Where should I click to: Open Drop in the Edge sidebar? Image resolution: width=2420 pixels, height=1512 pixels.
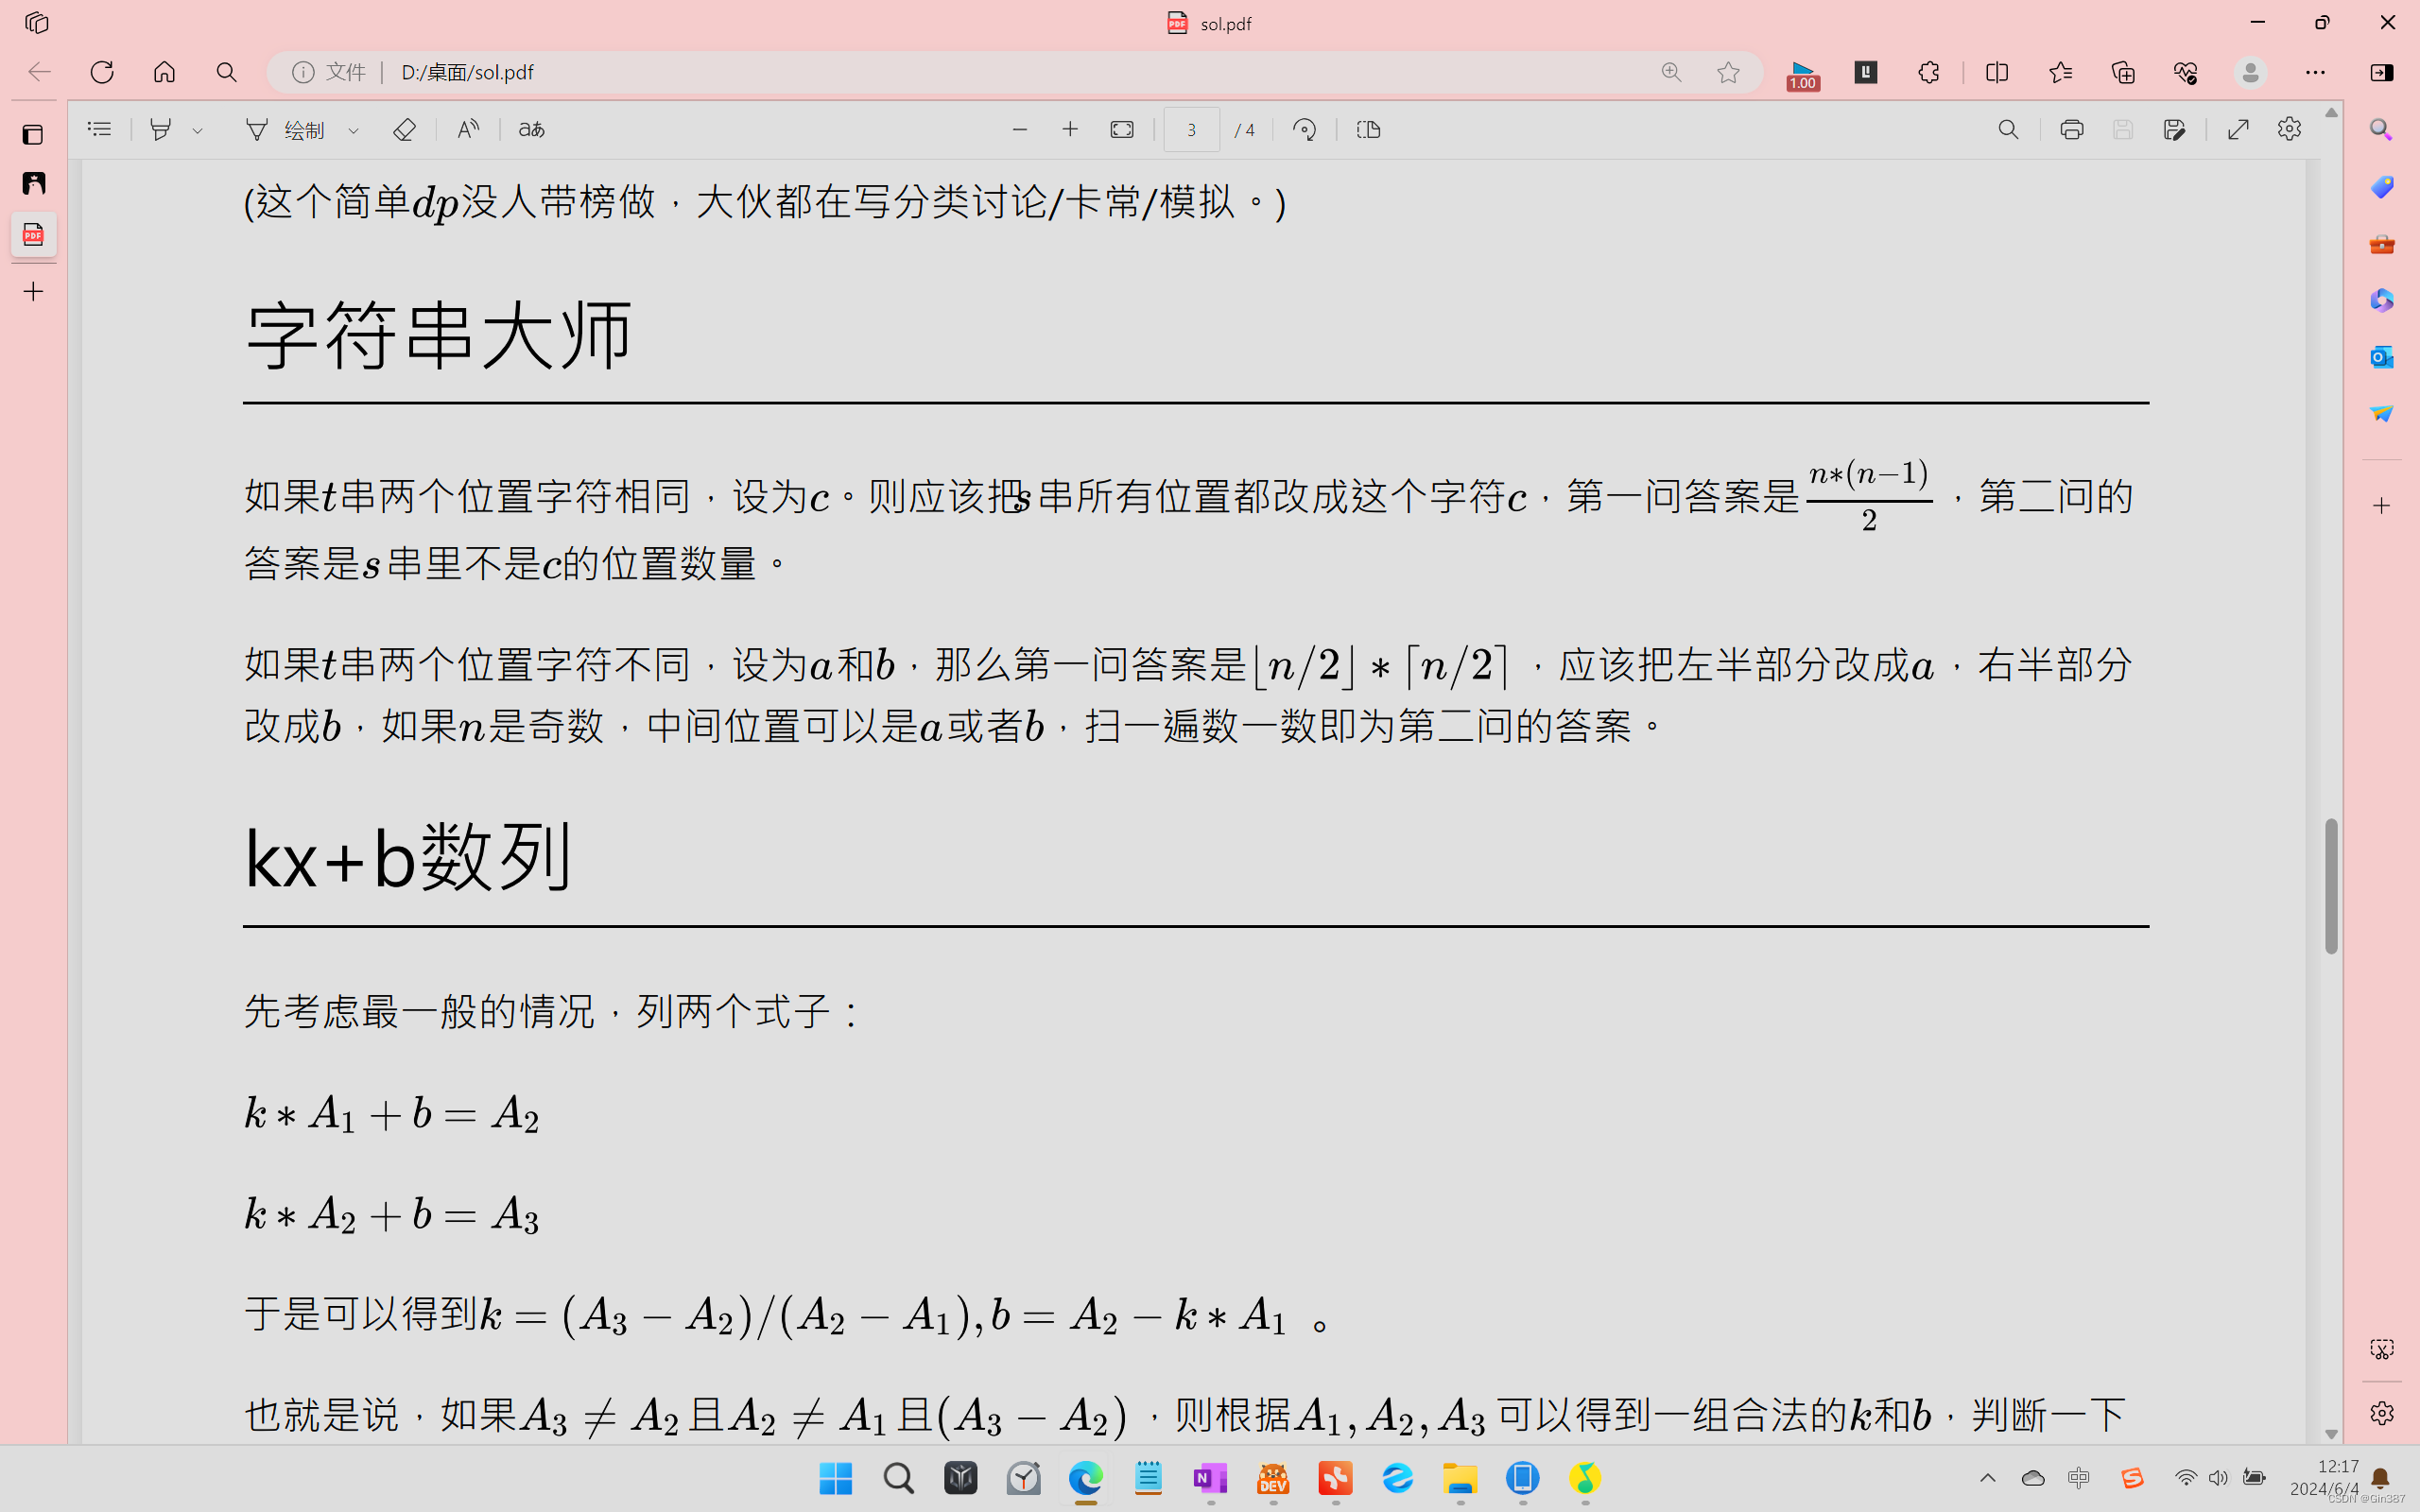(2381, 412)
